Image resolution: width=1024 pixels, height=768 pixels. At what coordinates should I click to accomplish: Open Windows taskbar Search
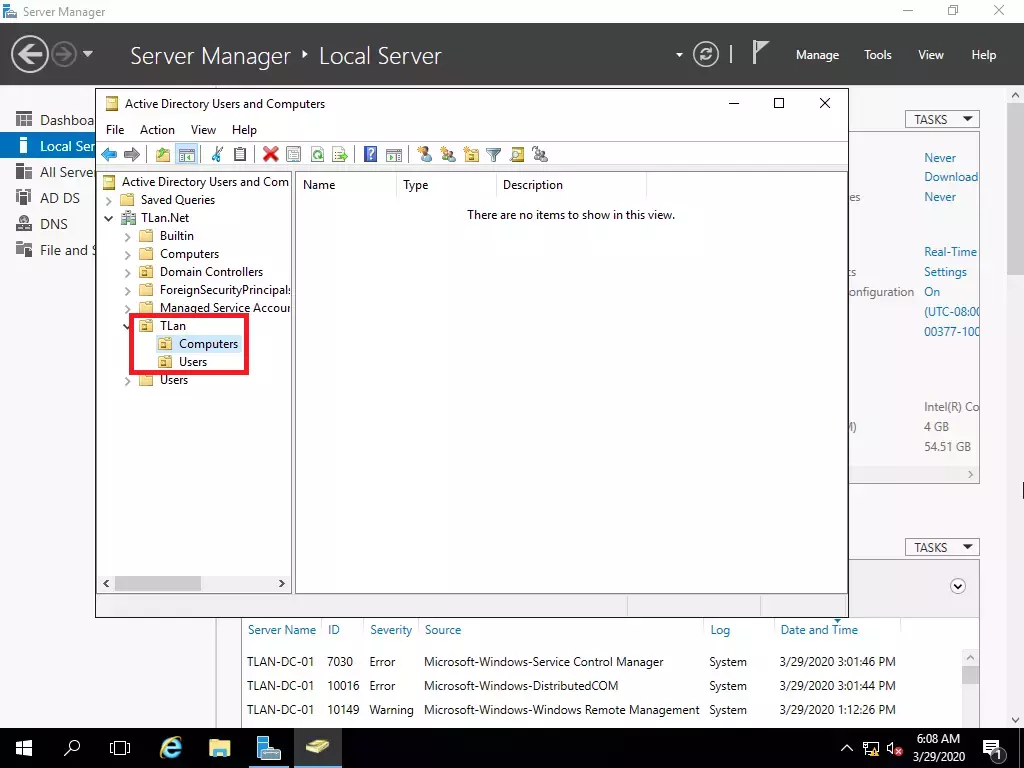tap(72, 748)
